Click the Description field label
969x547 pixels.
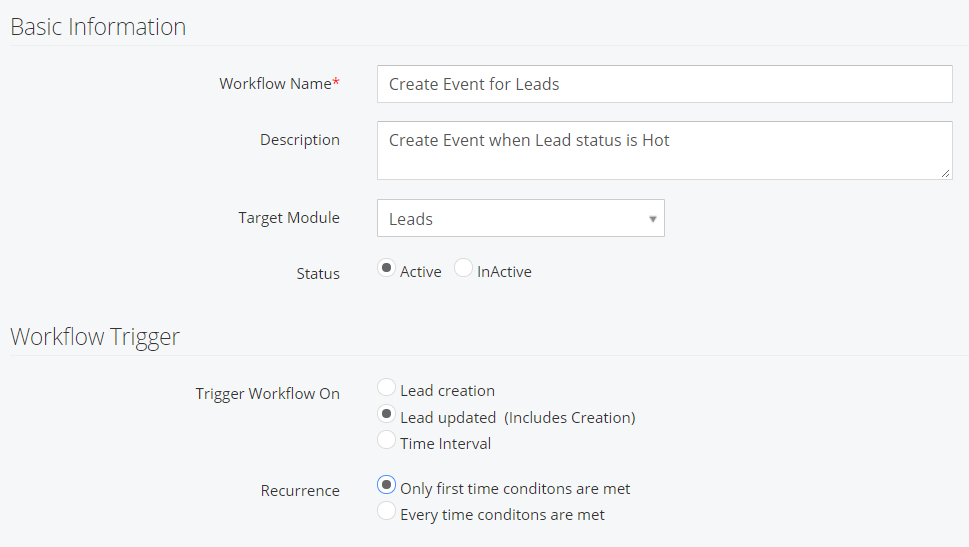300,140
